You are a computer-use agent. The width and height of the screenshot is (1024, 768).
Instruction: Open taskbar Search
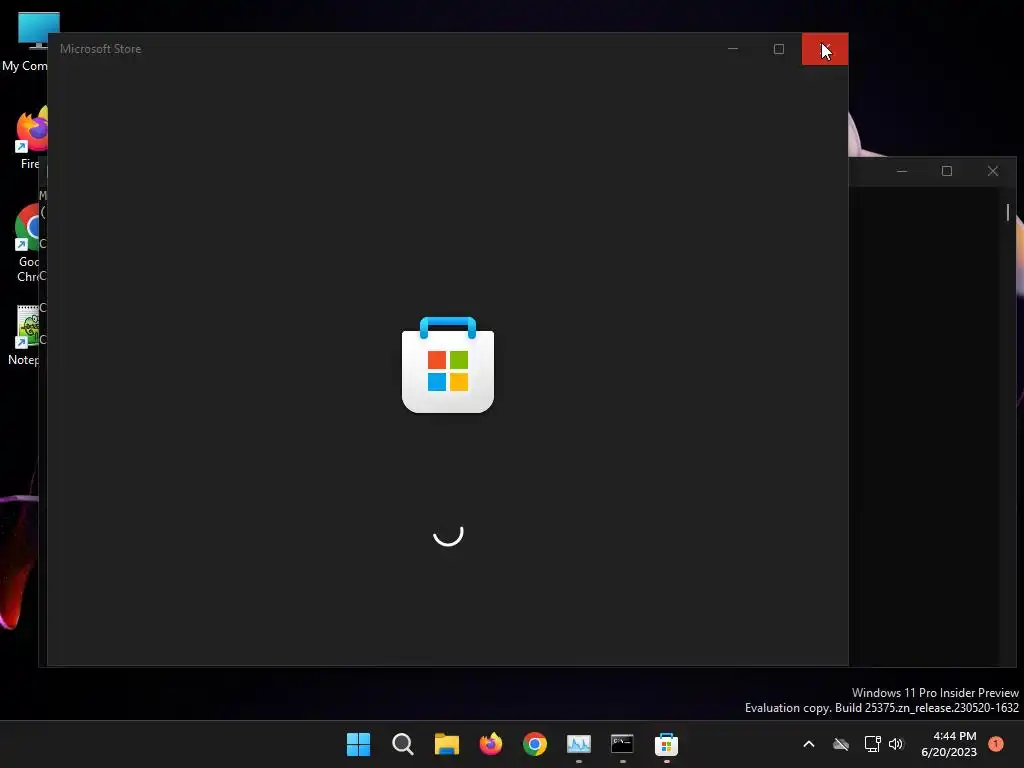click(x=402, y=744)
